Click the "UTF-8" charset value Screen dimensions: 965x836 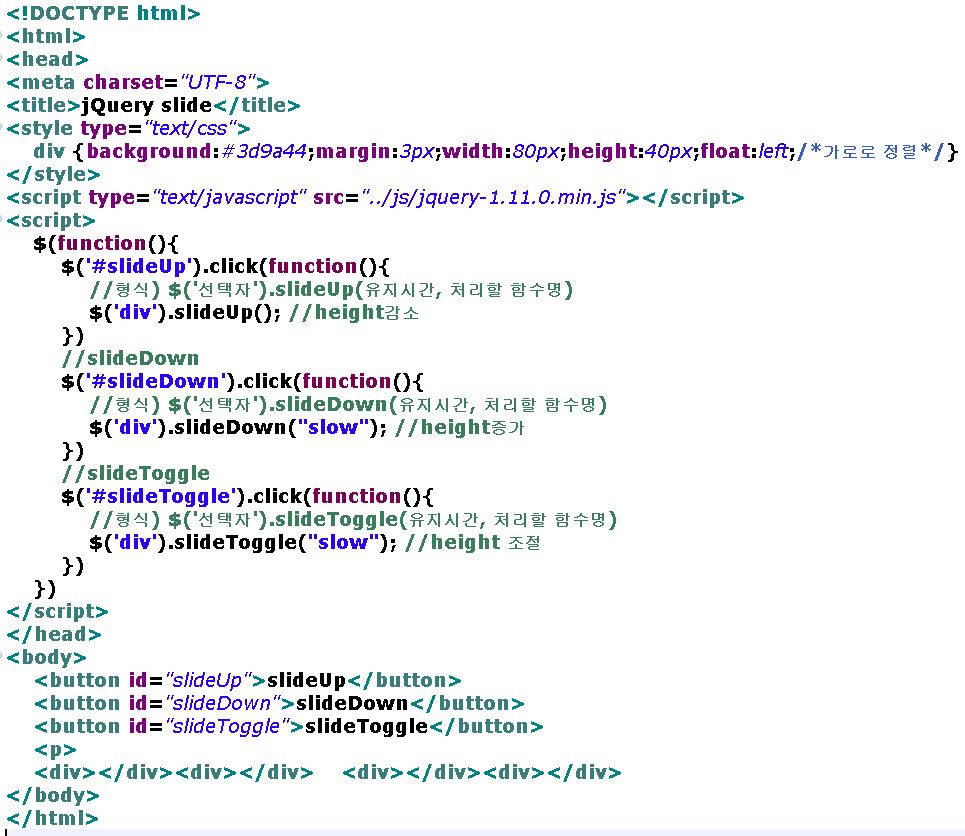[218, 82]
